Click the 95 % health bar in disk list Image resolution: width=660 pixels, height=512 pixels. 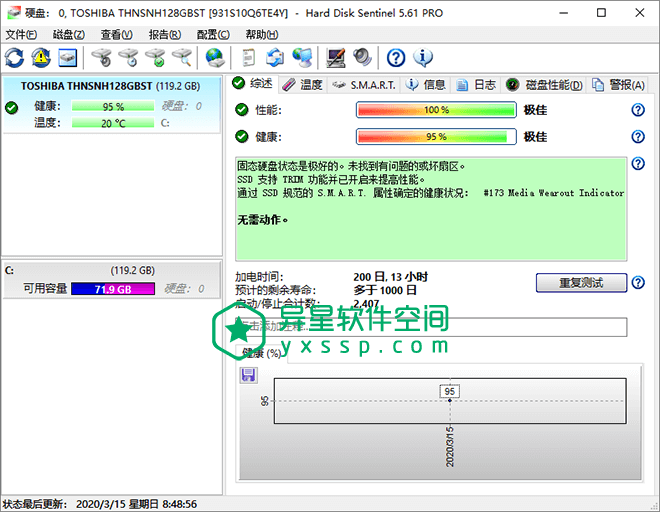(x=113, y=107)
